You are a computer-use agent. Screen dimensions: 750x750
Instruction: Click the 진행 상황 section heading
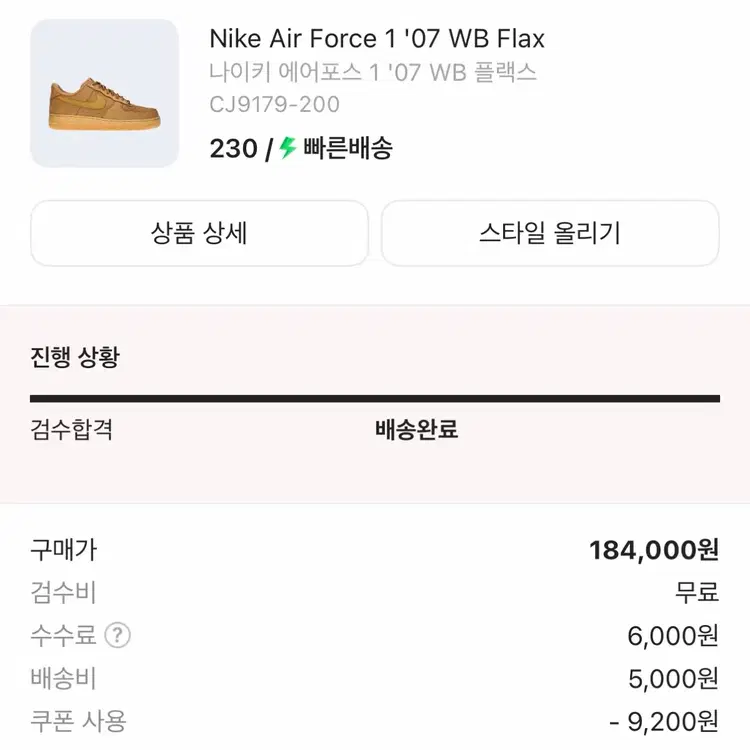click(75, 357)
